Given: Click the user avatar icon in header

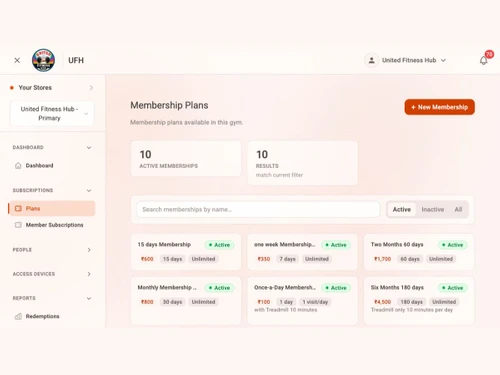Looking at the screenshot, I should coord(371,60).
